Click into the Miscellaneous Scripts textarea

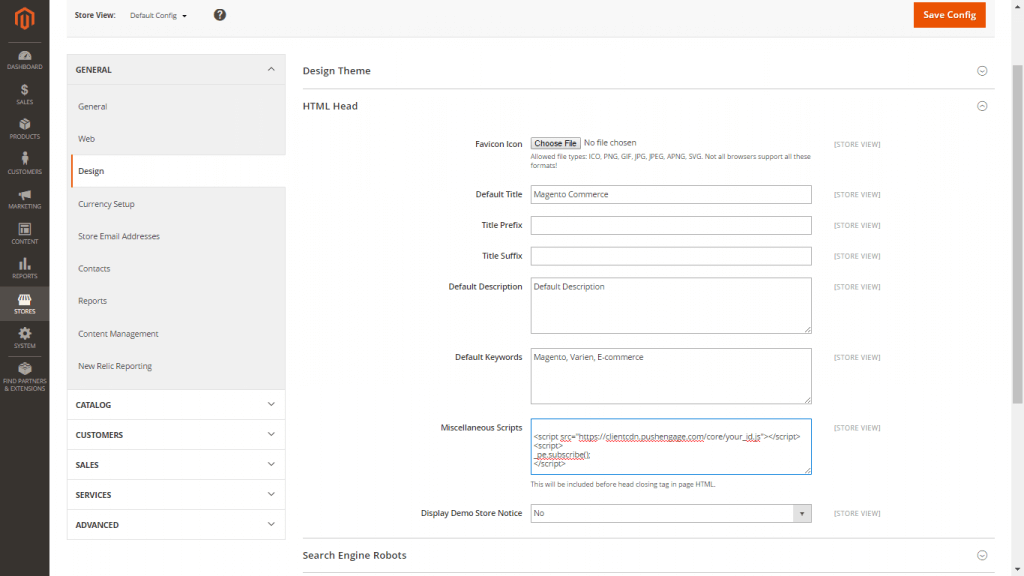point(671,447)
